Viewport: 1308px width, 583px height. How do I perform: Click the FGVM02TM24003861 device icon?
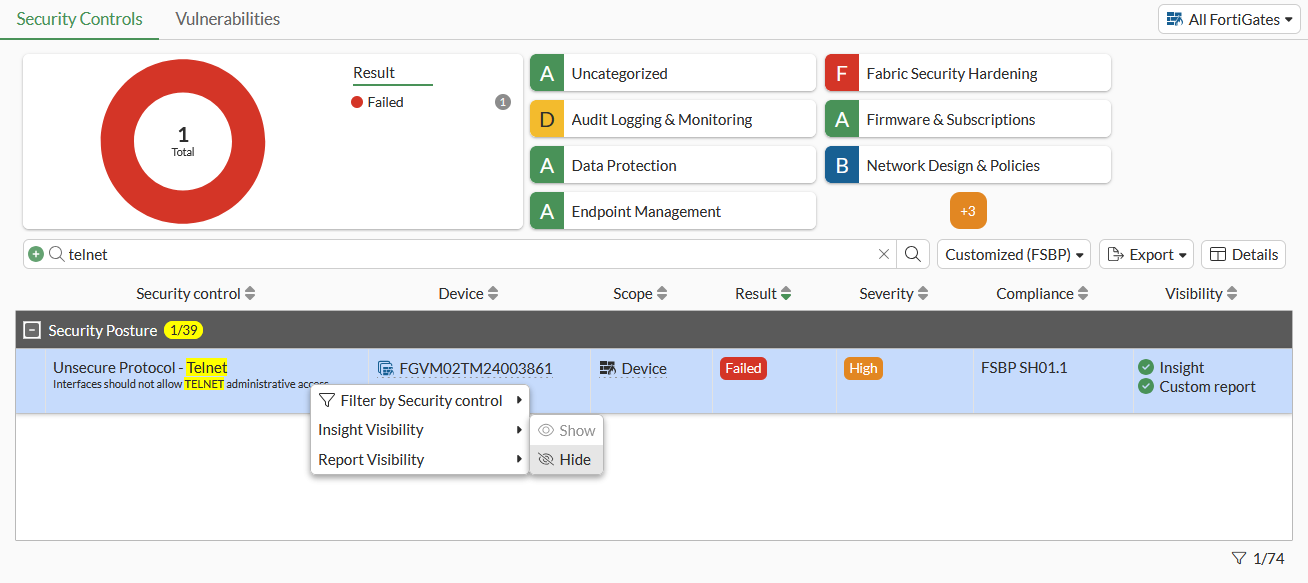pos(385,369)
